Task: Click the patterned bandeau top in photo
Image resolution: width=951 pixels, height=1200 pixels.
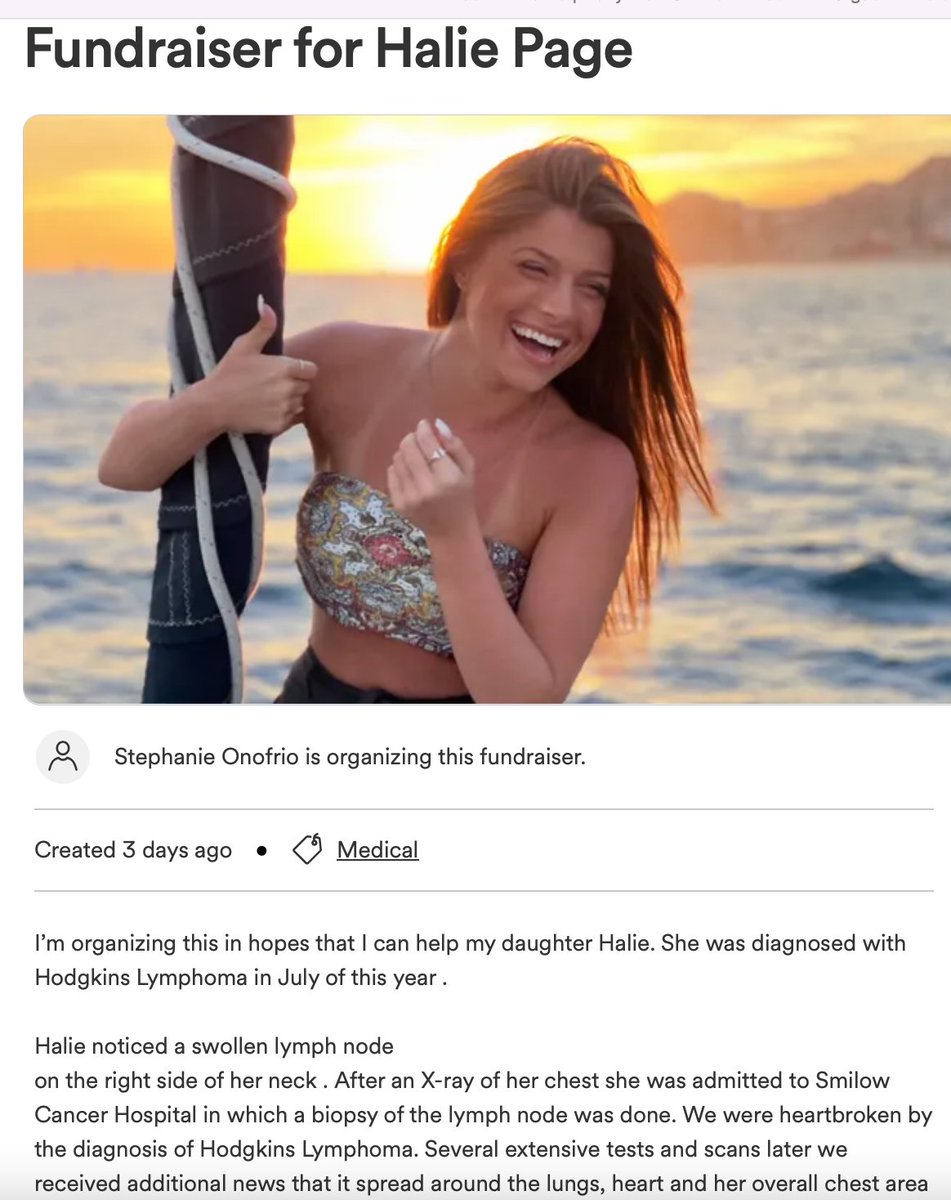Action: pyautogui.click(x=410, y=562)
